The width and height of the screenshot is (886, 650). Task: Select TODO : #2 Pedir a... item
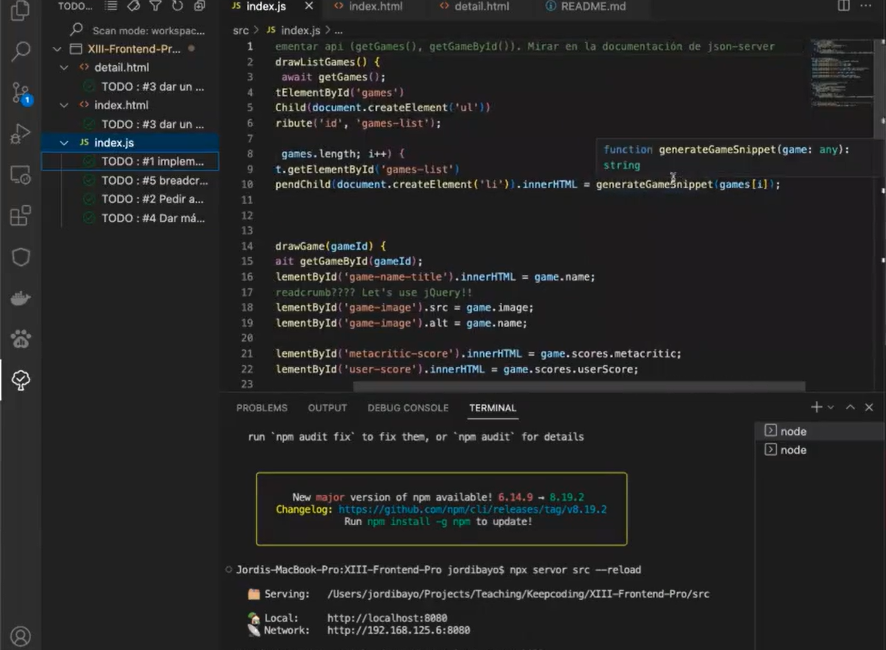152,200
